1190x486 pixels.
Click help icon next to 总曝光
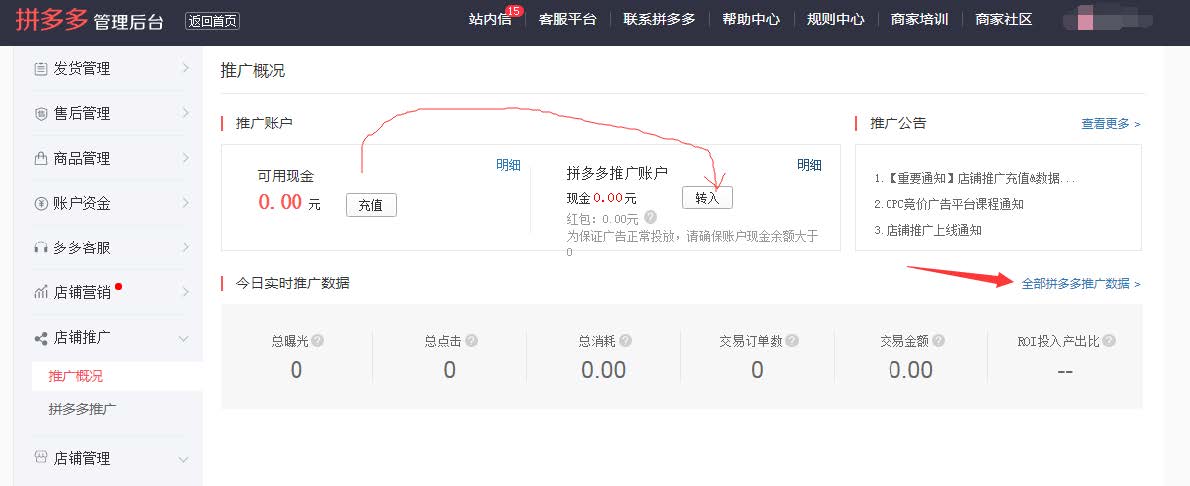tap(317, 341)
